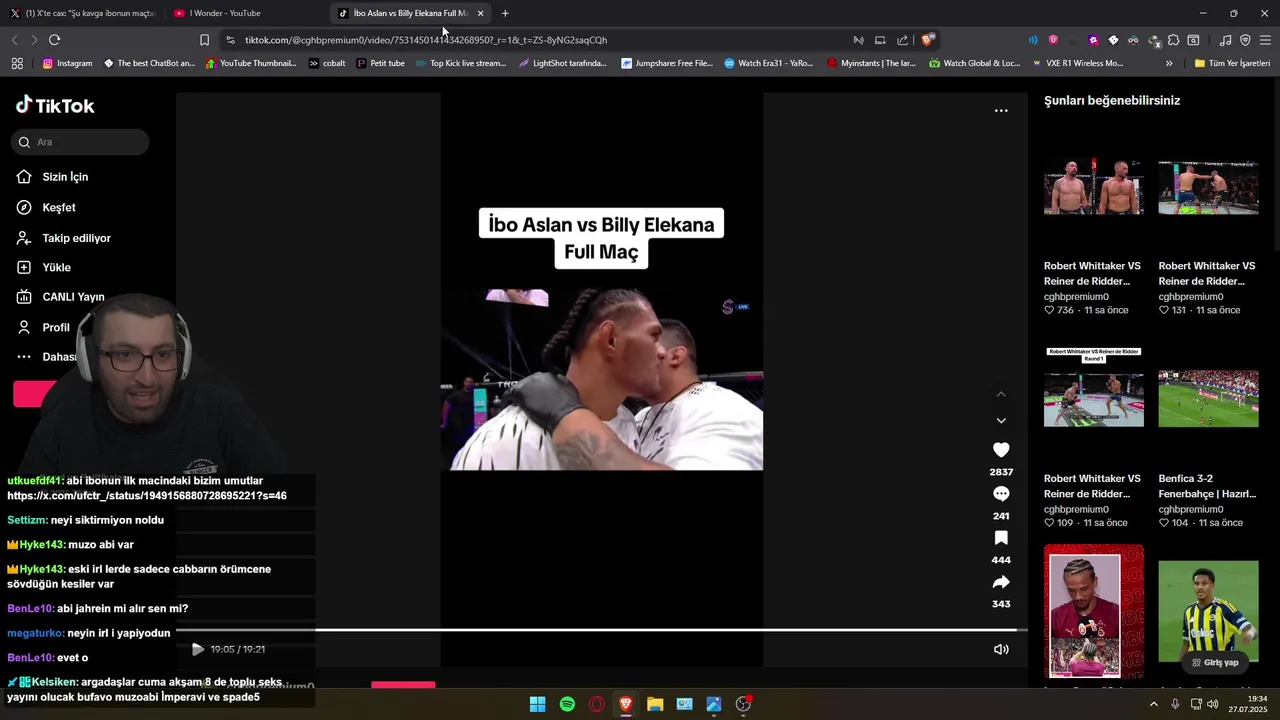Open the comments with 241 count
The height and width of the screenshot is (720, 1280).
(1001, 494)
